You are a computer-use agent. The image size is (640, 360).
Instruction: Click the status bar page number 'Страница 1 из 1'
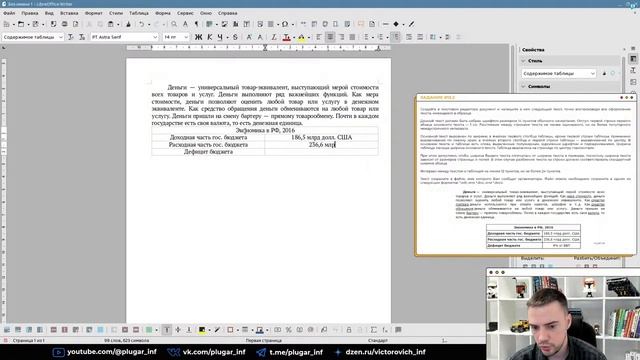[29, 340]
